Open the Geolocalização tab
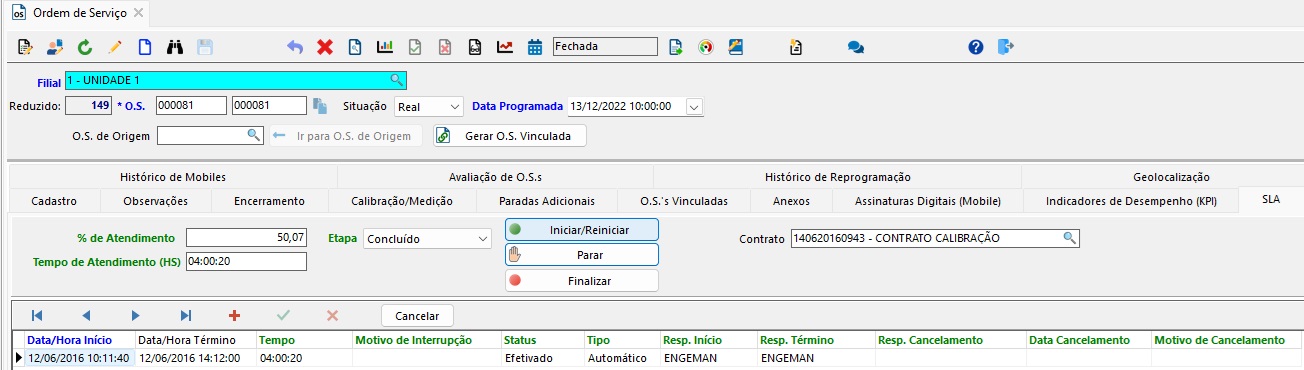This screenshot has height=370, width=1304. coord(1171,177)
